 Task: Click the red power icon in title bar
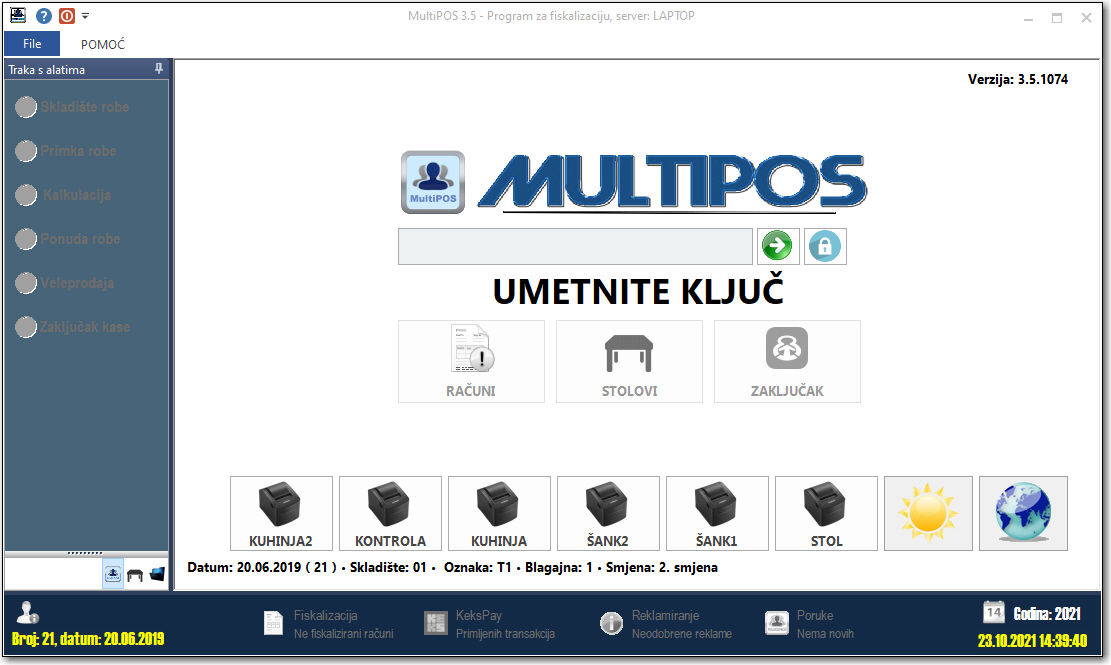click(67, 16)
